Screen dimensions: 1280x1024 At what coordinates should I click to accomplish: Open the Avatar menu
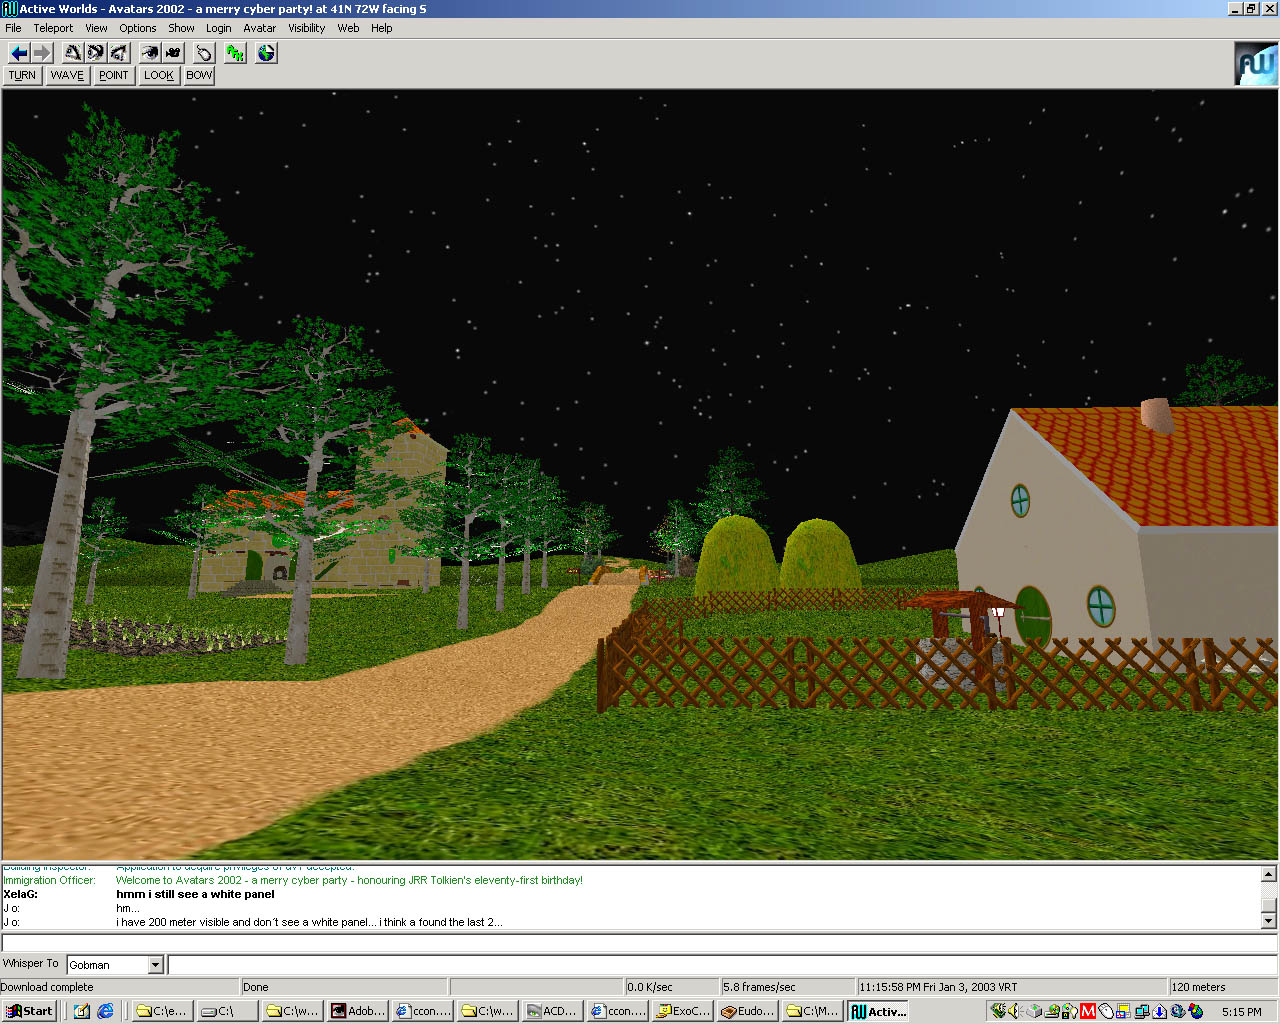(259, 28)
